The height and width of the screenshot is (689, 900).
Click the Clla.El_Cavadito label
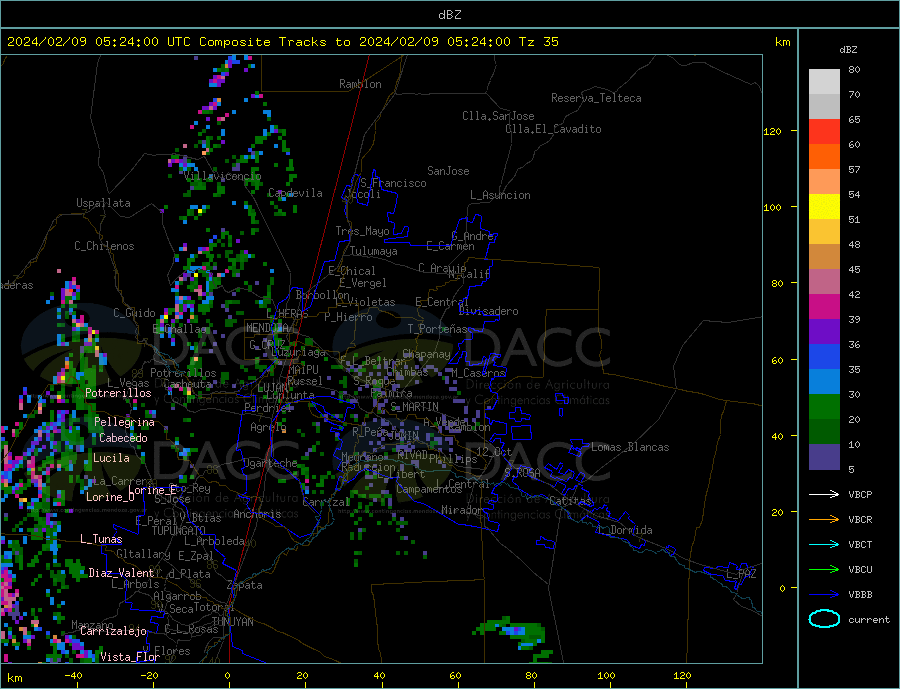coord(553,129)
